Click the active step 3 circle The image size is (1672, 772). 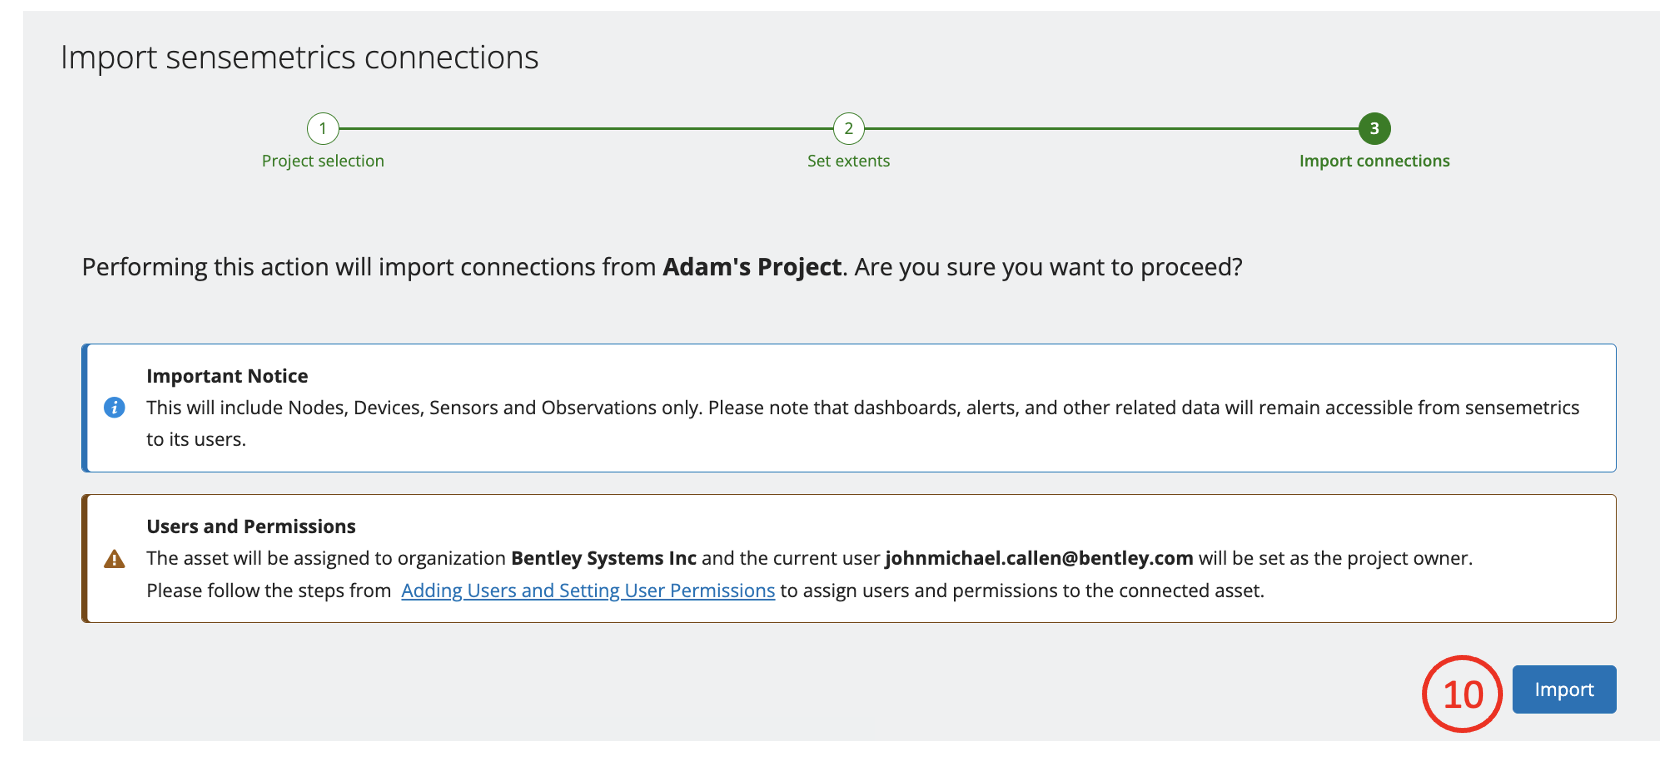(x=1374, y=128)
